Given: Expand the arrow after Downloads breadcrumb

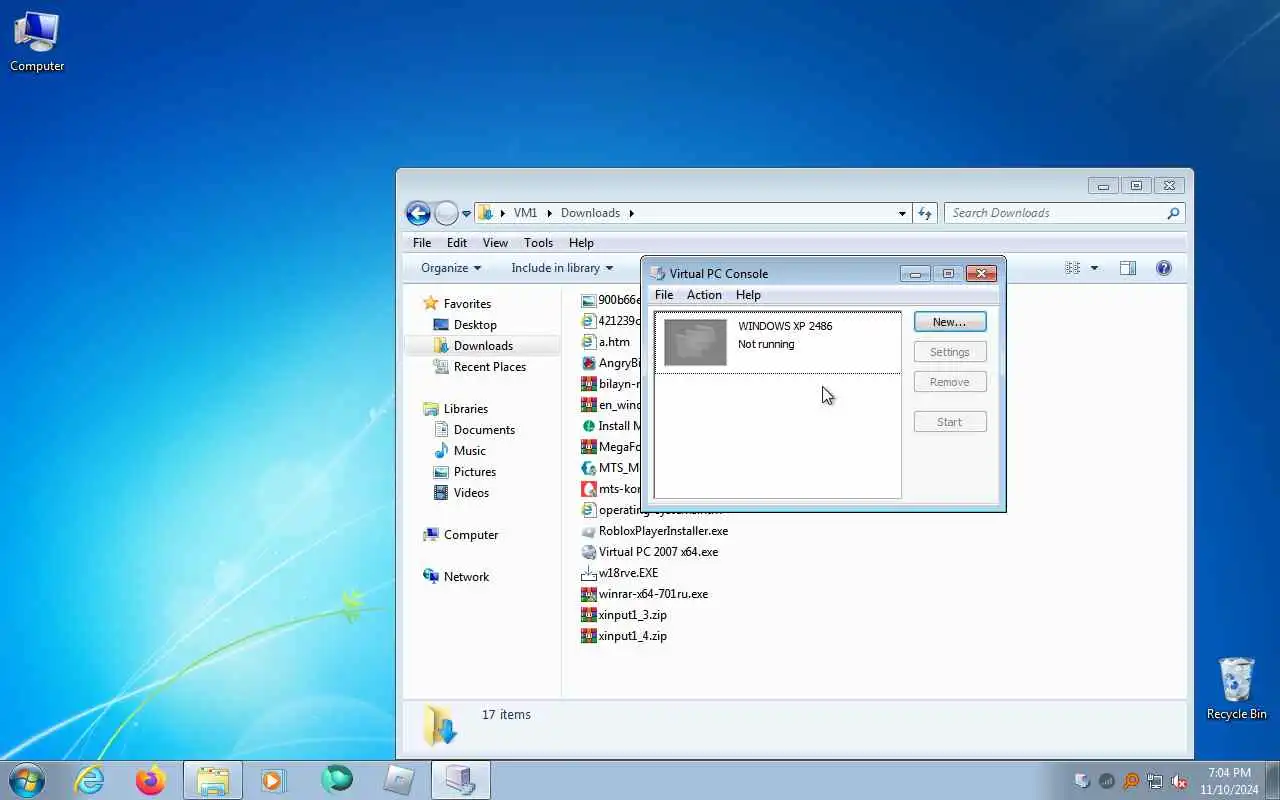Looking at the screenshot, I should click(631, 213).
